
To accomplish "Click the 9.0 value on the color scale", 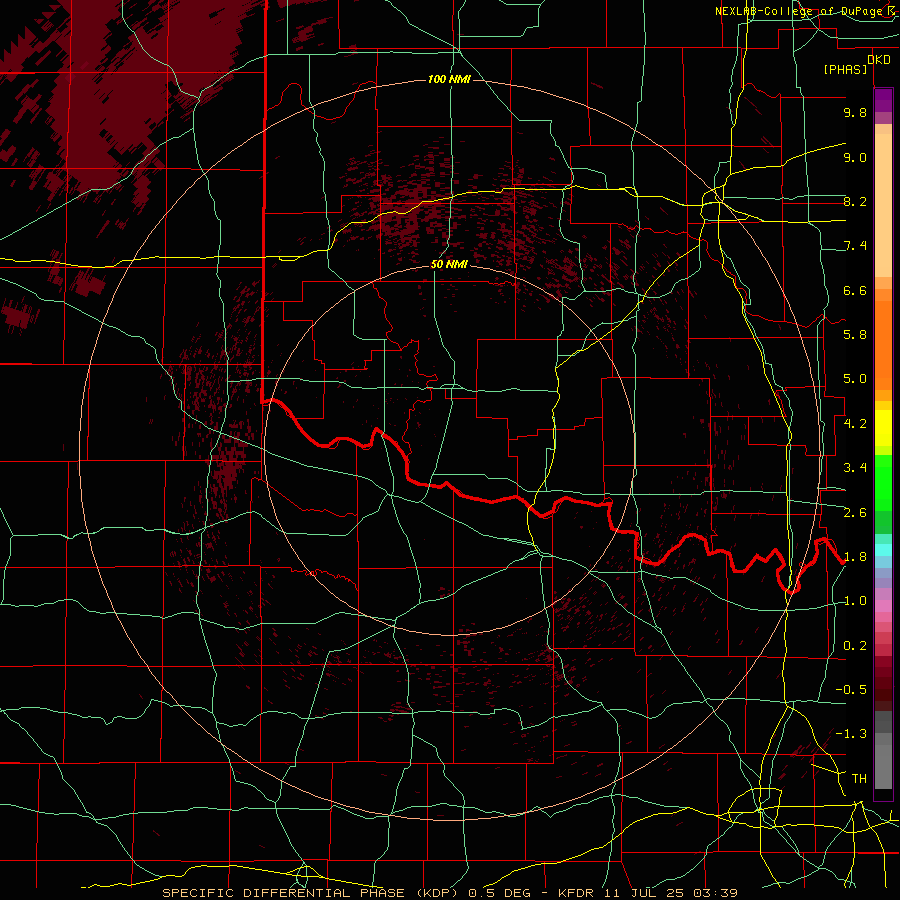I will (855, 157).
